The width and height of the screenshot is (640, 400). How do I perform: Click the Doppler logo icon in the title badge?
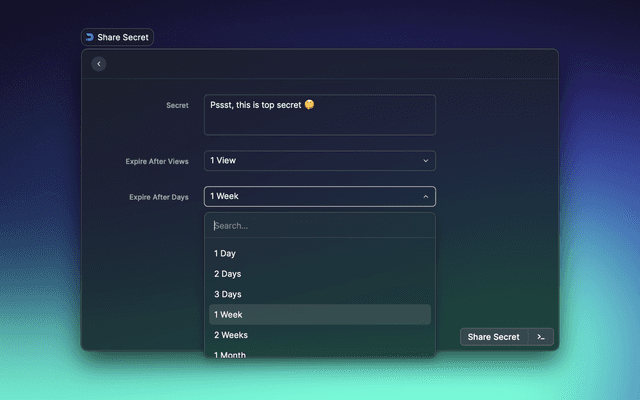tap(90, 37)
